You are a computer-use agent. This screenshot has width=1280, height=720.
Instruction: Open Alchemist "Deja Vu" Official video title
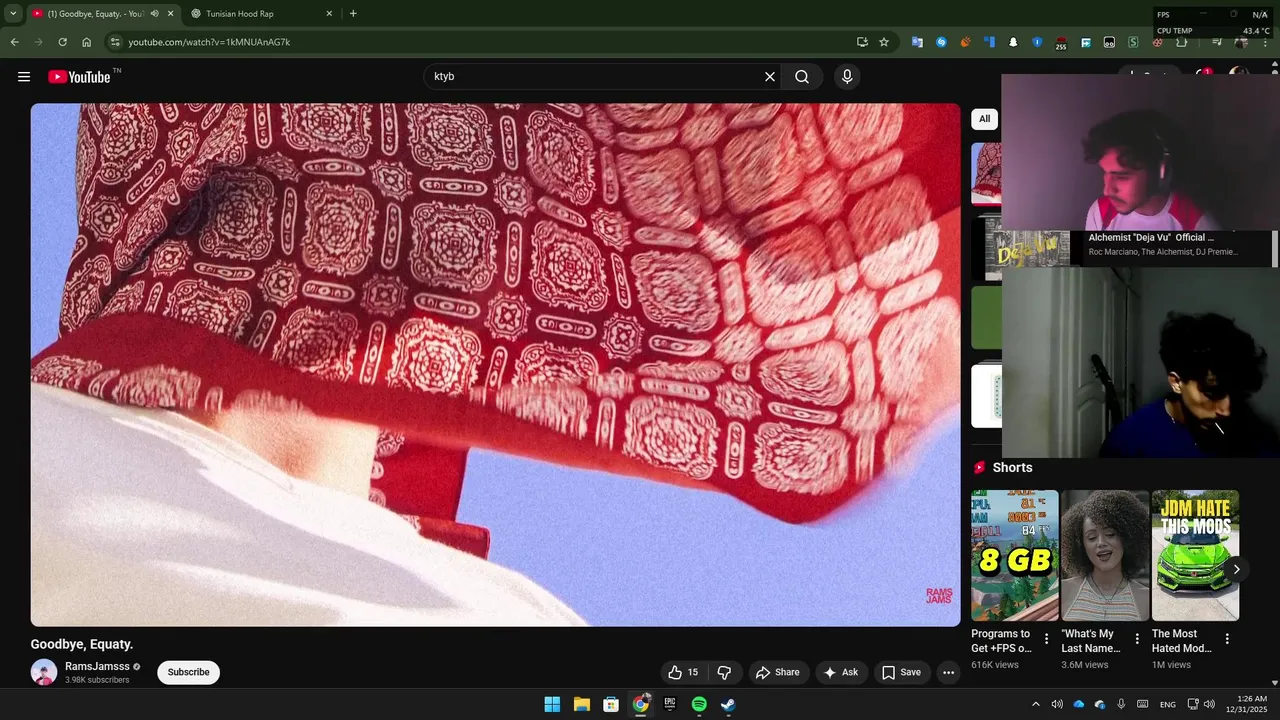pyautogui.click(x=1151, y=237)
